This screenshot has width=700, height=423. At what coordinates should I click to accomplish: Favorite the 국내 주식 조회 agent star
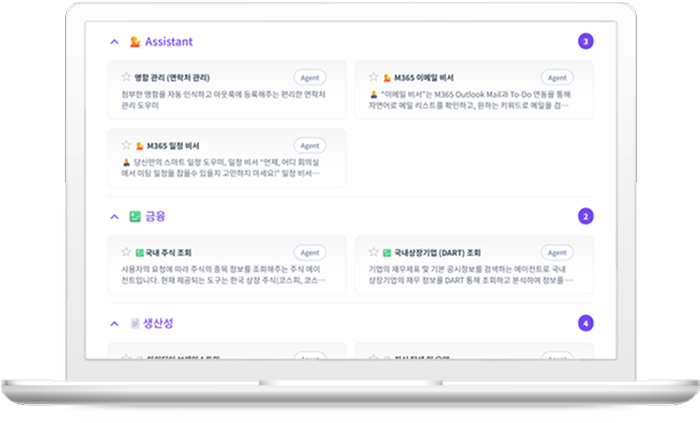[126, 252]
